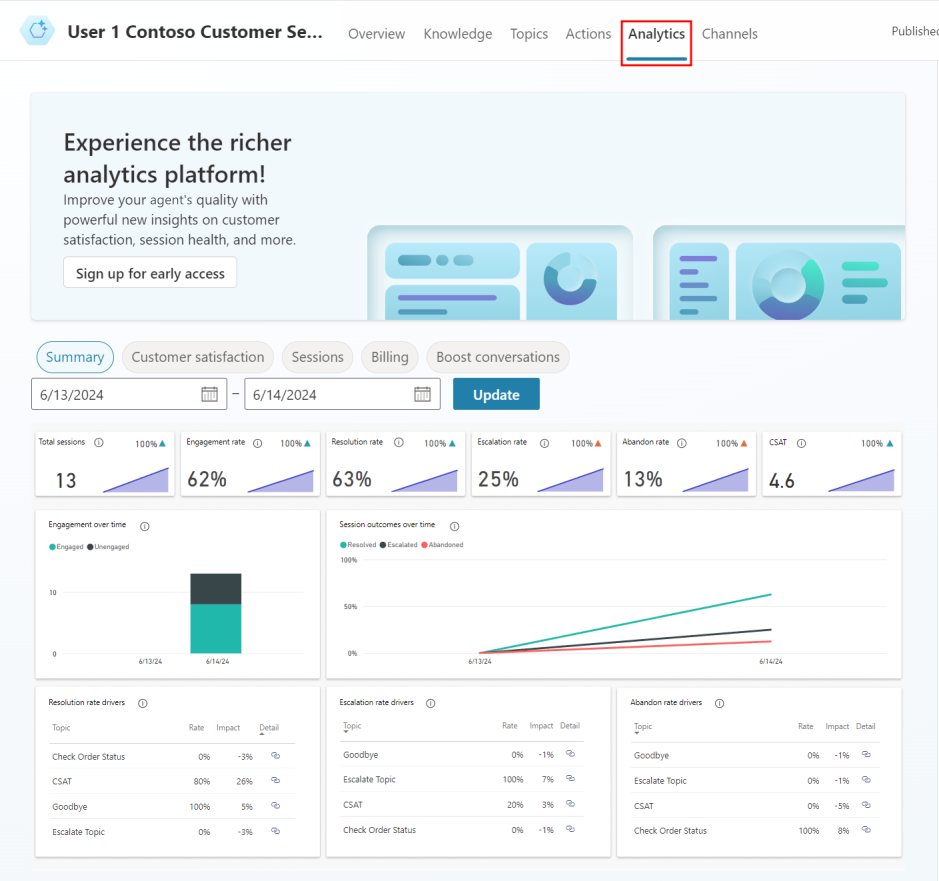Open detail icon for CSAT under Resolution rate drivers
The height and width of the screenshot is (881, 939).
point(276,781)
